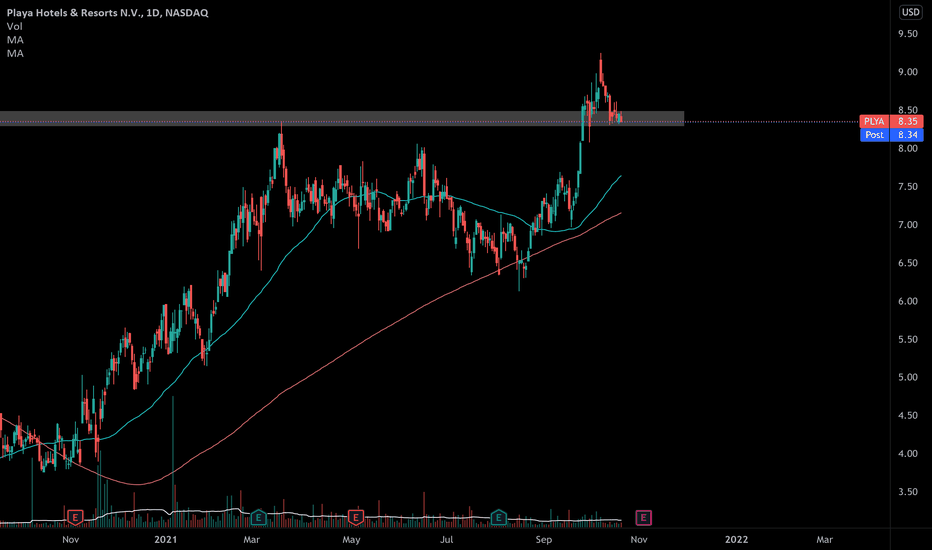Viewport: 932px width, 550px height.
Task: Click the red earnings marker nearest the May label
Action: coord(355,517)
